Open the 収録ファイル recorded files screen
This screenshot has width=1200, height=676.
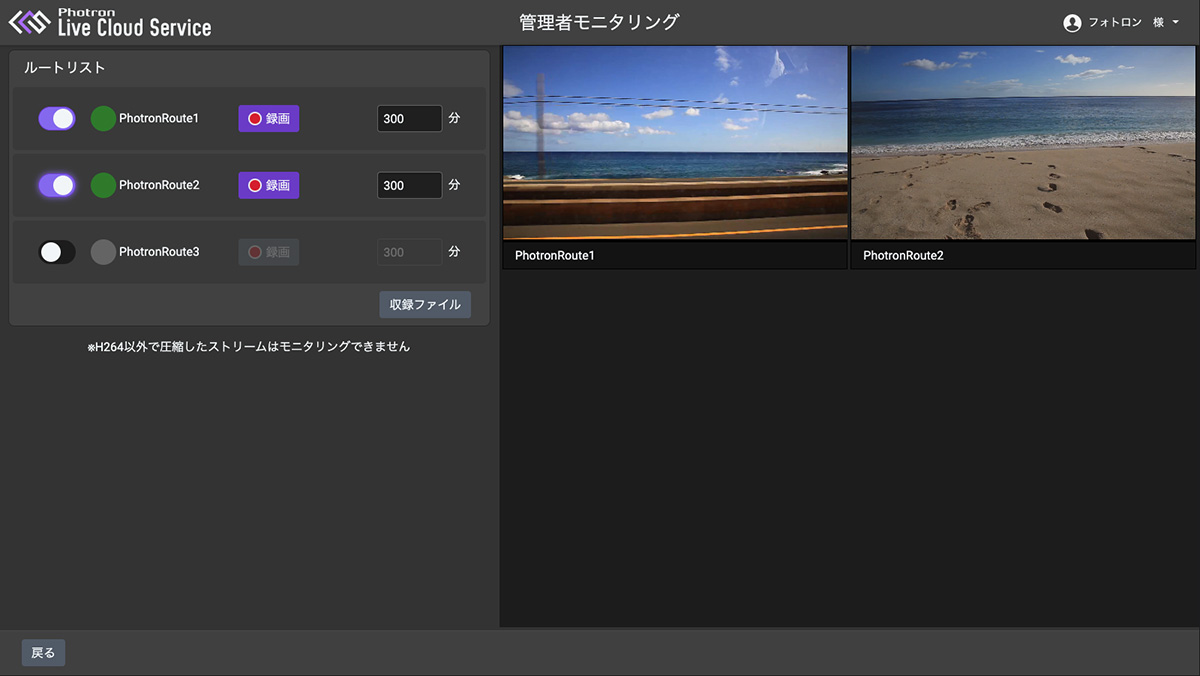coord(424,304)
